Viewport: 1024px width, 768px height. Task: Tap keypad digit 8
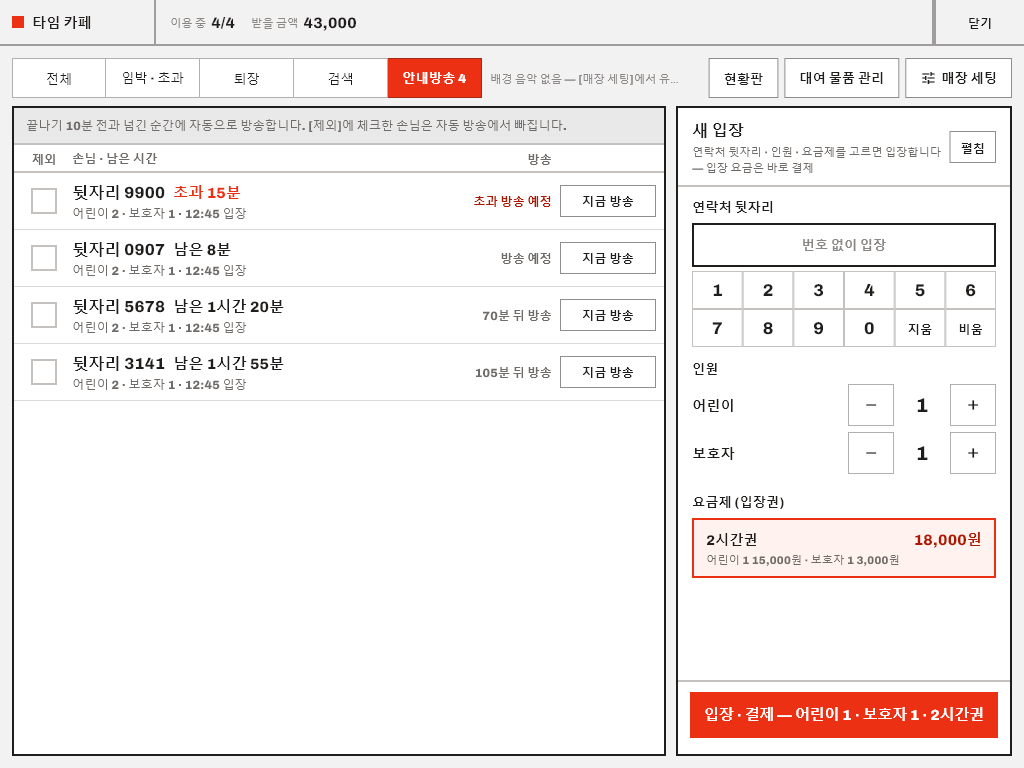coord(768,328)
